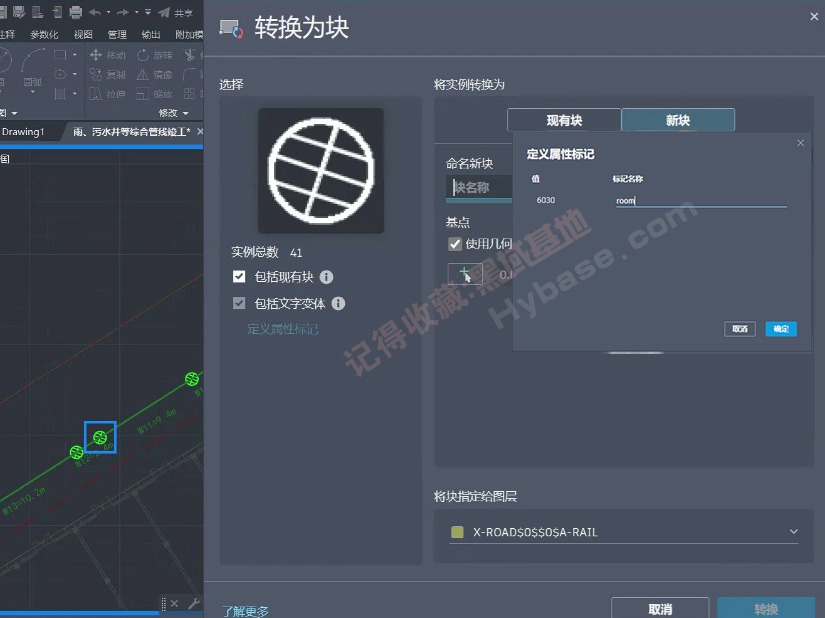Click the value 6030 in attribute dialog
Screen dimensions: 825x618
tap(546, 200)
